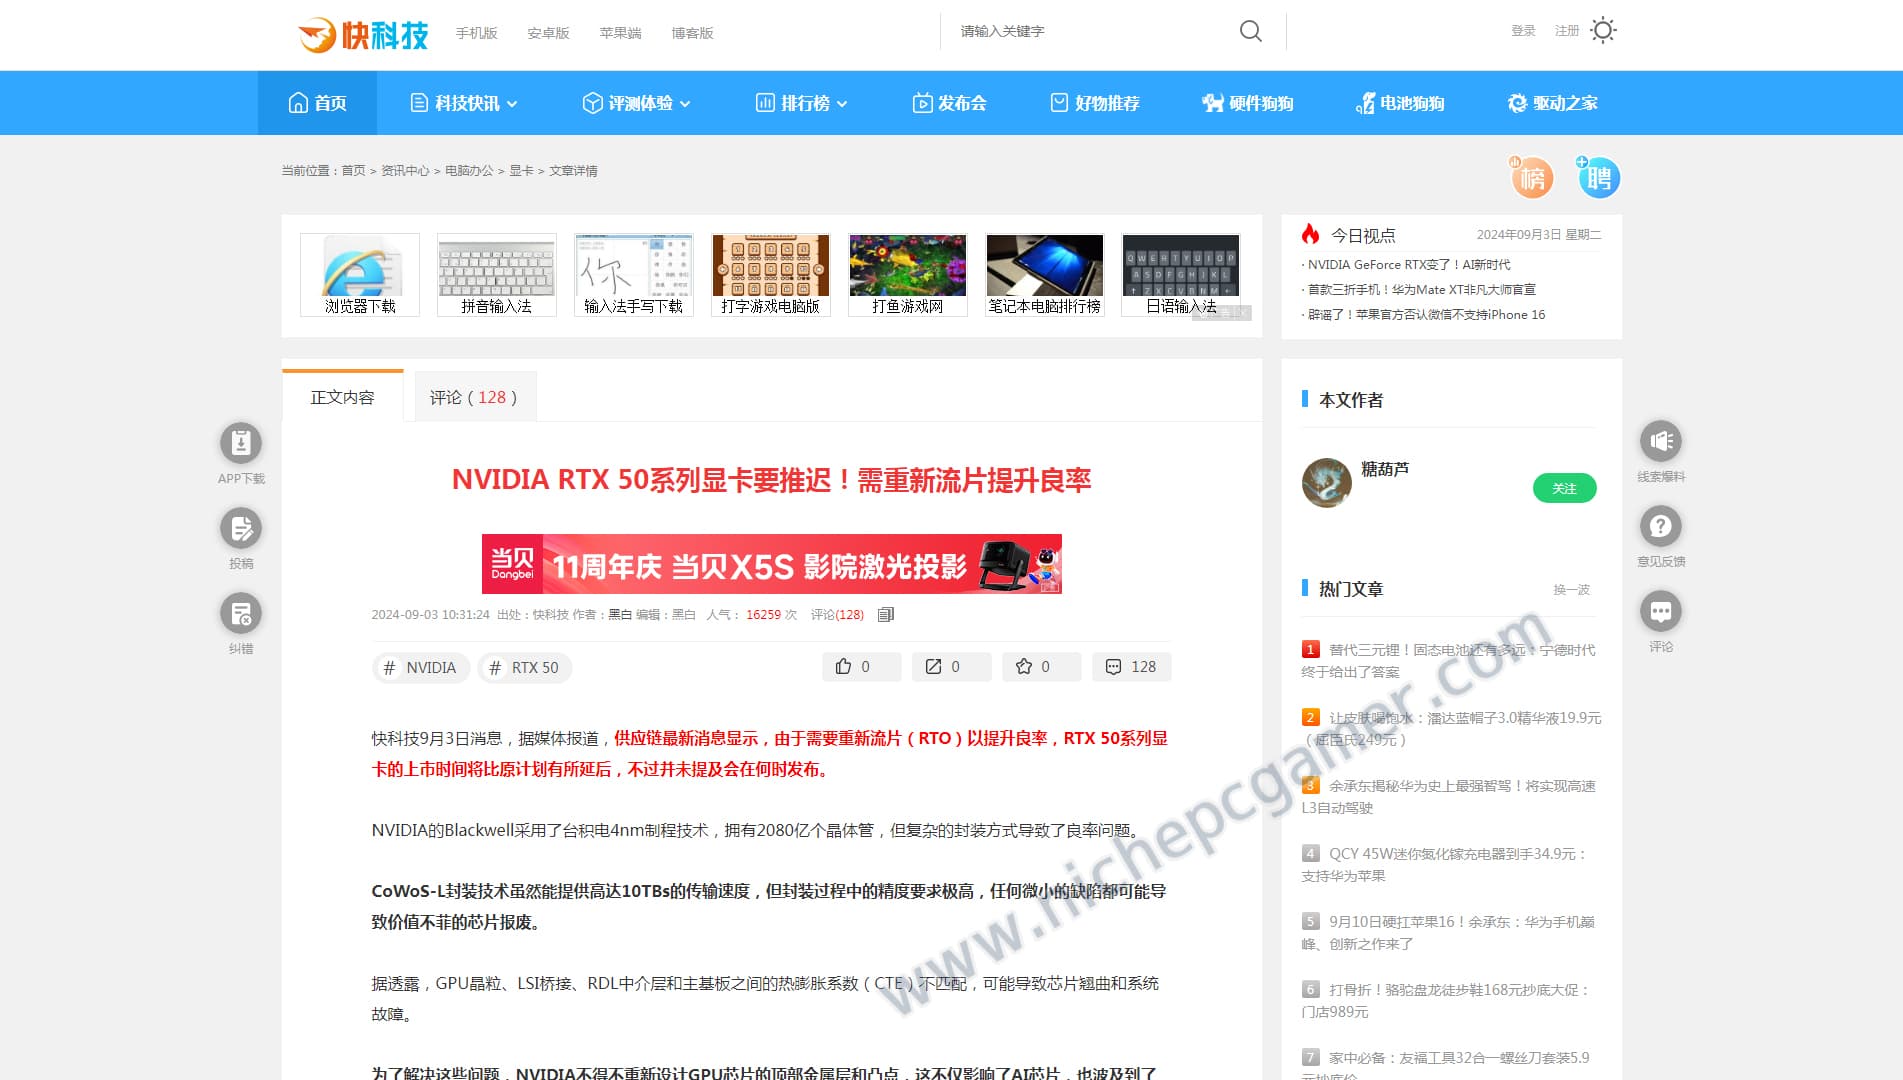Open the 笔记本电脑排行榜 thumbnail
The image size is (1903, 1080).
[1045, 275]
